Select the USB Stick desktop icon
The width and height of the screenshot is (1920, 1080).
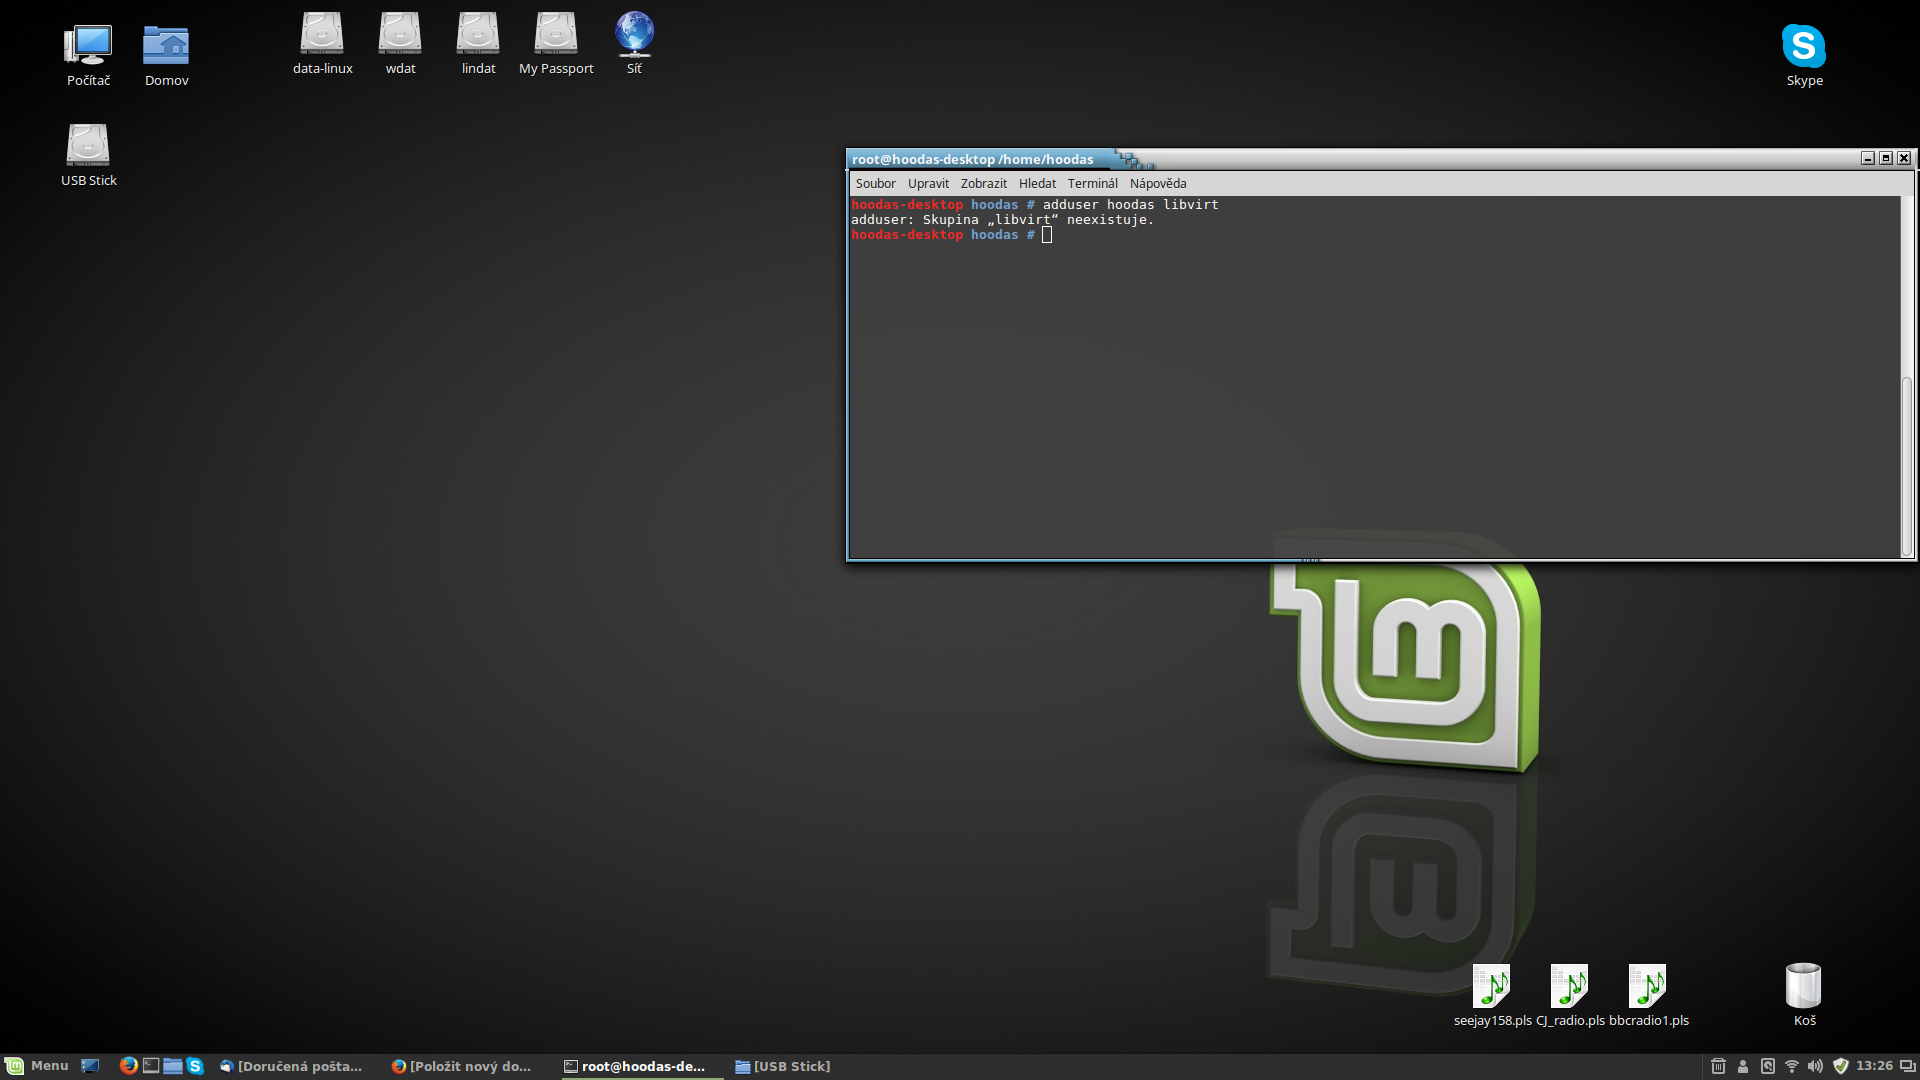88,155
